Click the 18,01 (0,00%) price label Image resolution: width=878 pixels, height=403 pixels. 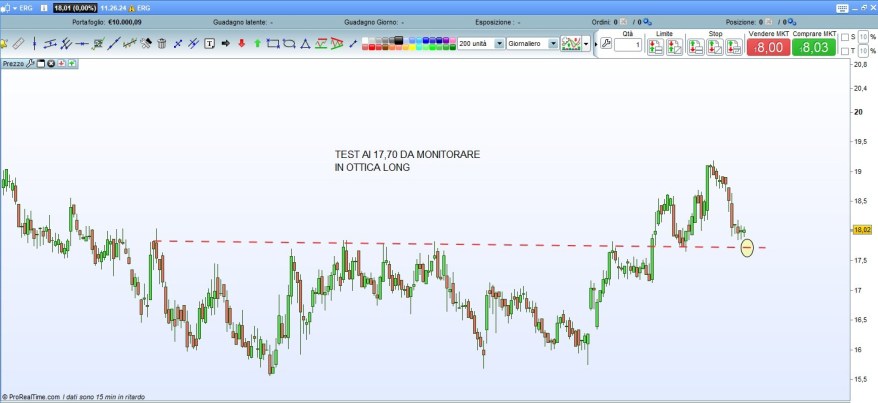(x=74, y=8)
